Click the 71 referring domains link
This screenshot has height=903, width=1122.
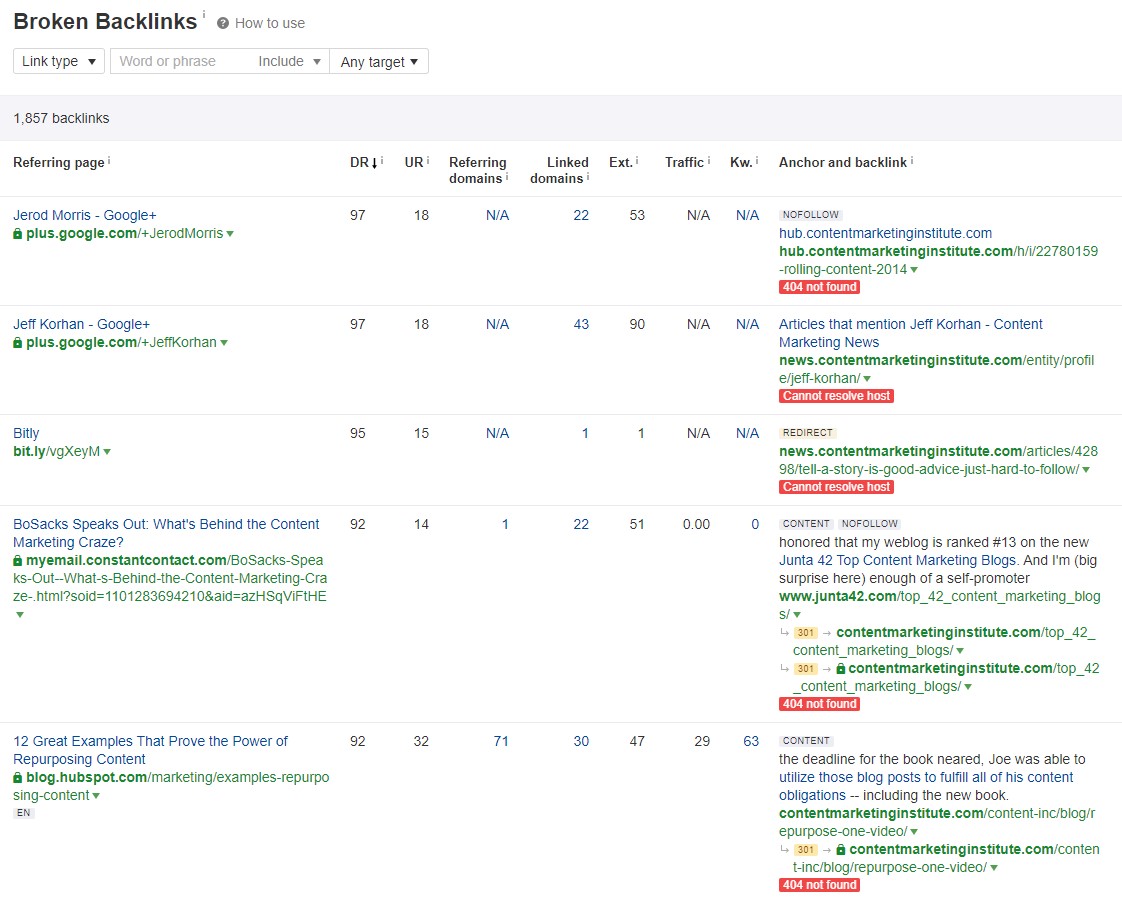(501, 741)
